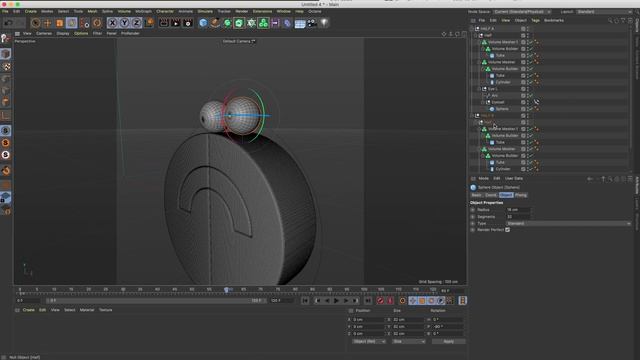Toggle Y axis lock

click(x=124, y=23)
